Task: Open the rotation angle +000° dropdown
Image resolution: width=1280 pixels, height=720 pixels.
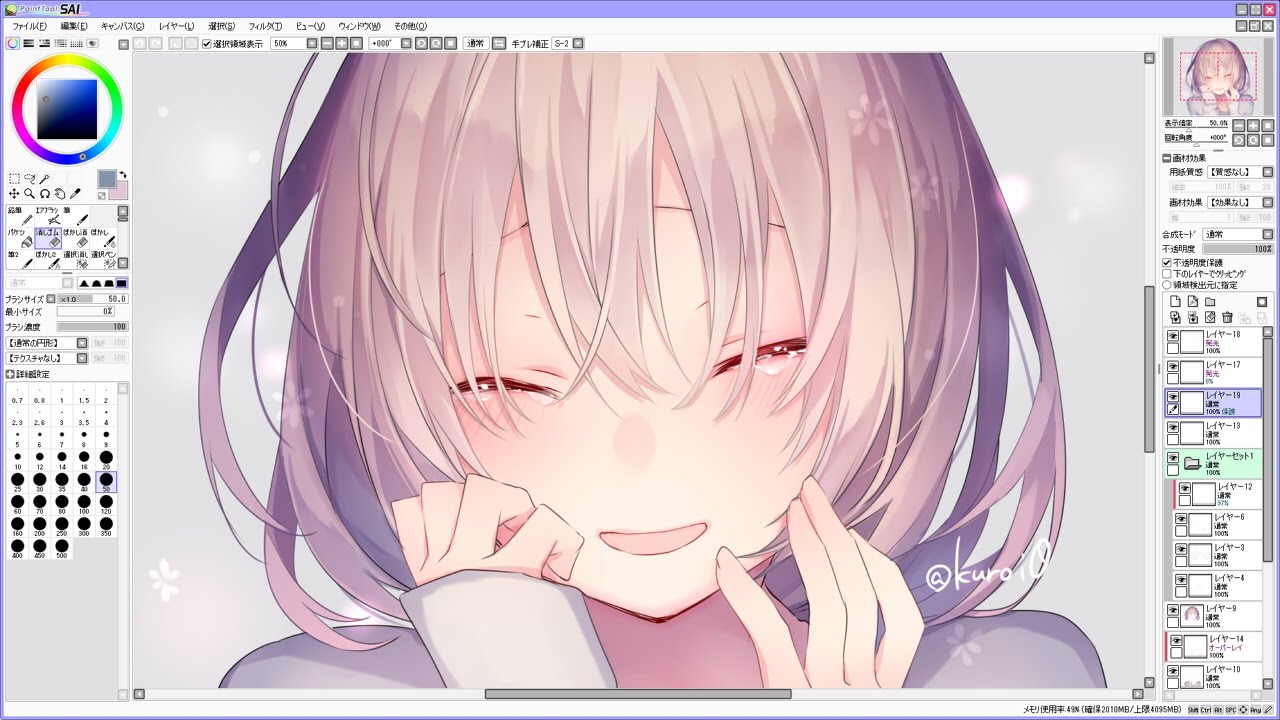Action: tap(407, 43)
